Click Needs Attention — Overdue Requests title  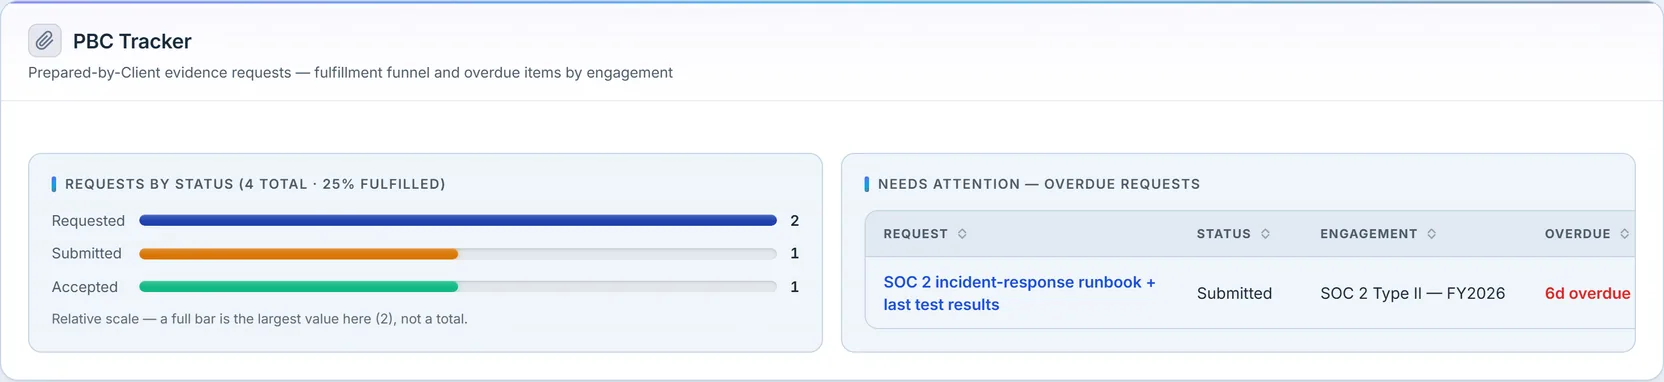coord(1039,184)
